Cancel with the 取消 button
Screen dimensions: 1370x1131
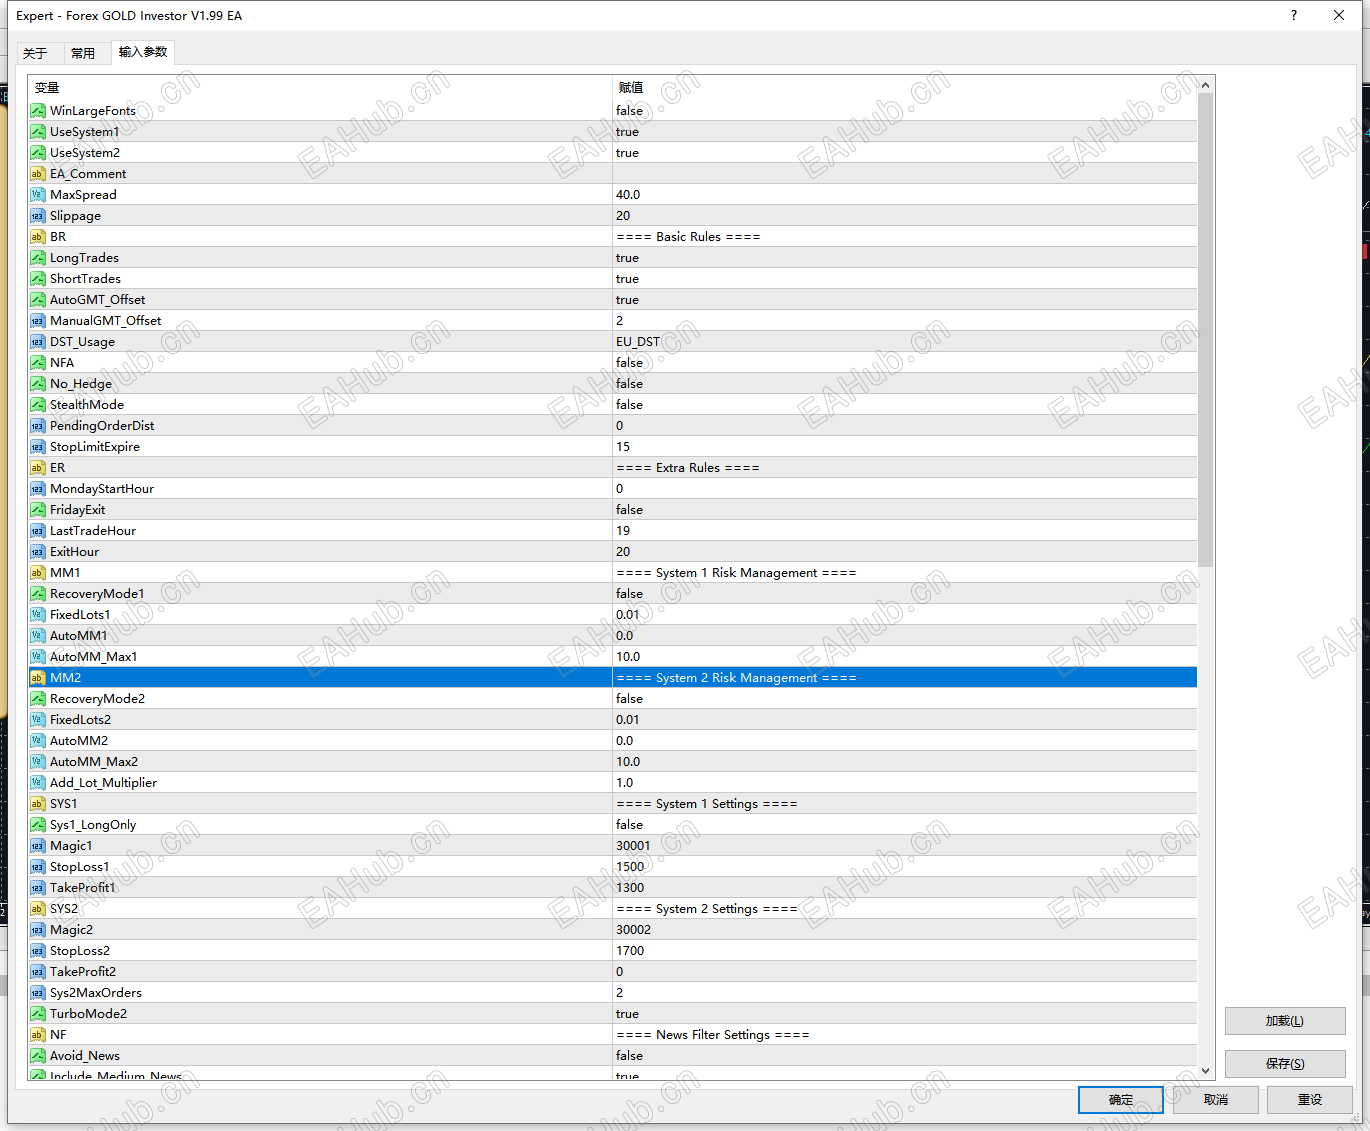[1216, 1100]
